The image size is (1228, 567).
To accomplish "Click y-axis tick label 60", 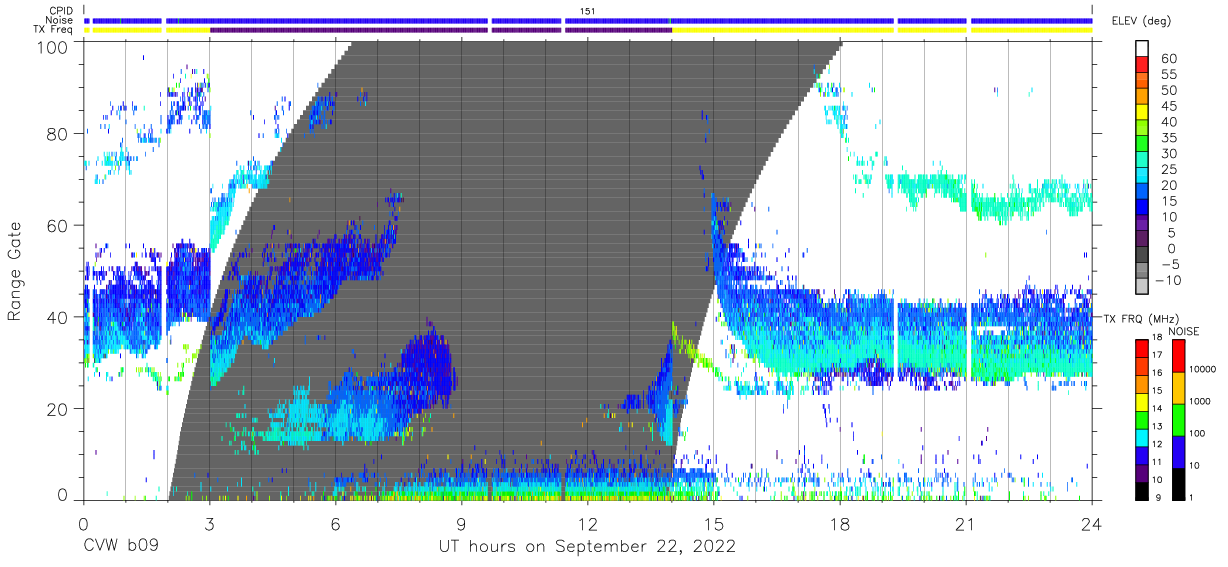I will coord(58,225).
